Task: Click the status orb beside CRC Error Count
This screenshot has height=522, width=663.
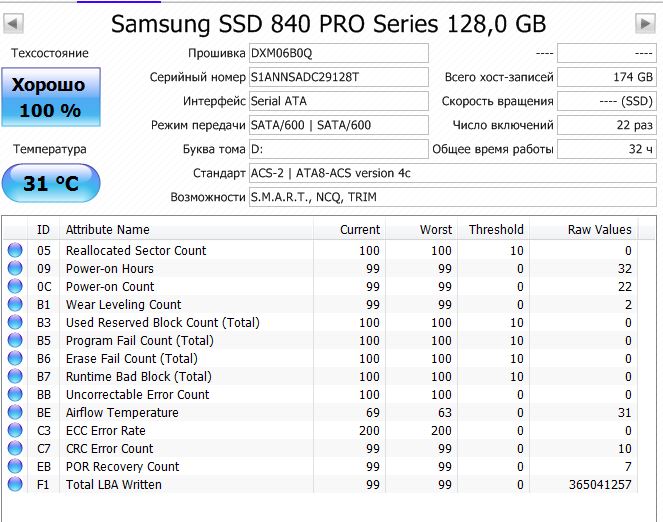Action: pyautogui.click(x=15, y=449)
